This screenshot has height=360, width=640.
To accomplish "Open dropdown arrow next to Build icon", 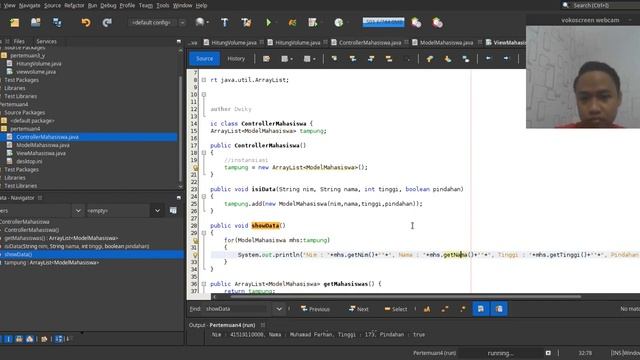I will coord(208,23).
